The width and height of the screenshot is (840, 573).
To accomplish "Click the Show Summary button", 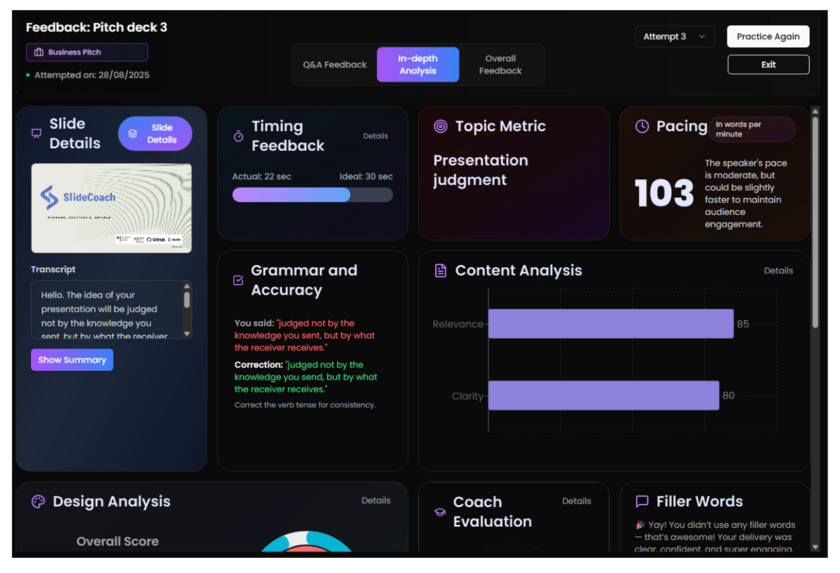I will point(72,360).
